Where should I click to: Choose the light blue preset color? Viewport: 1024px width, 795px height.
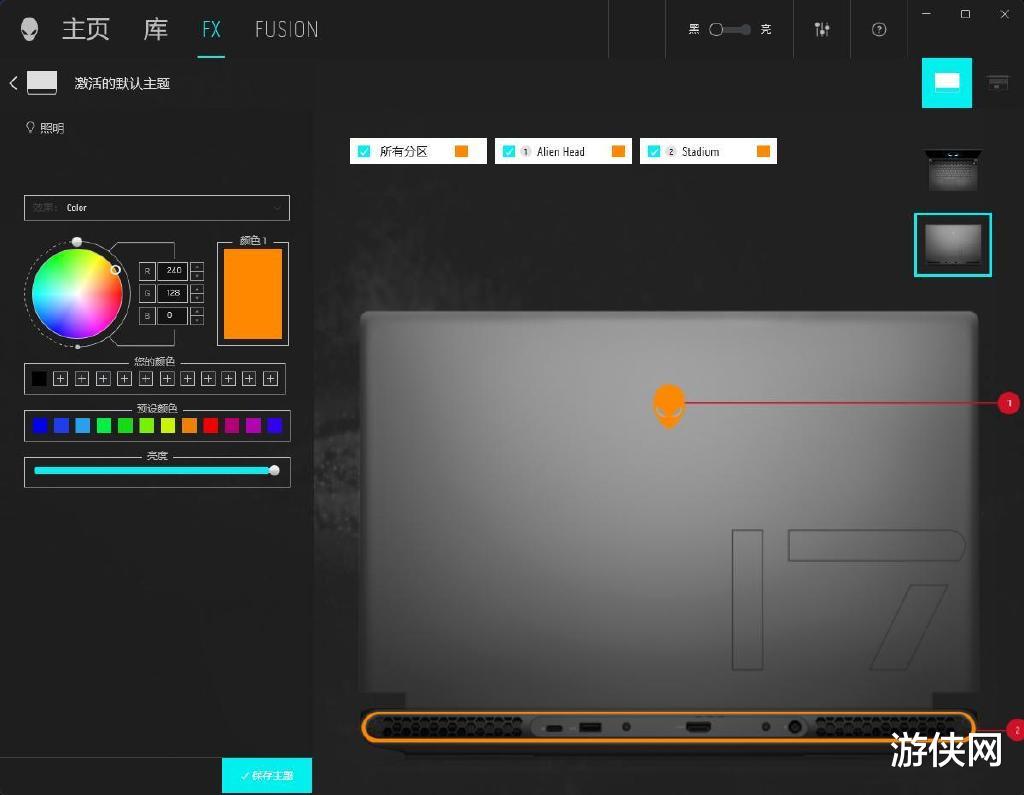coord(83,426)
